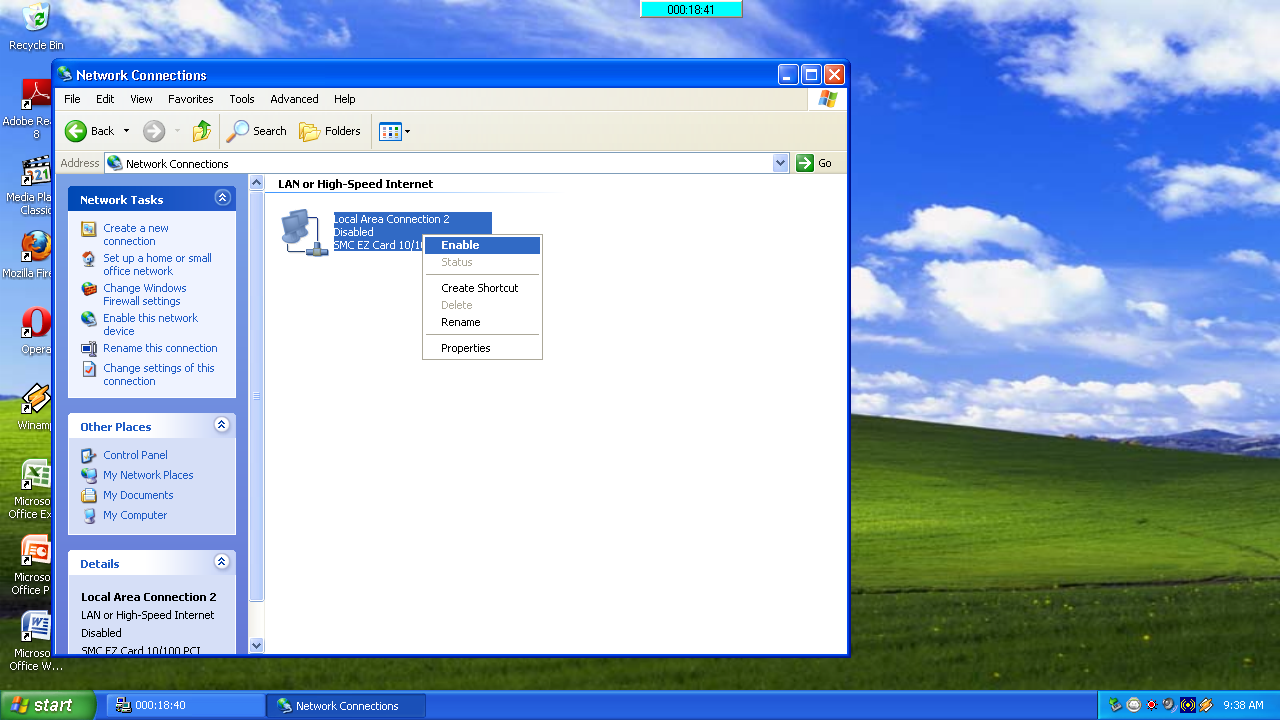Image resolution: width=1280 pixels, height=720 pixels.
Task: Click the Network Connections taskbar button
Action: (x=346, y=705)
